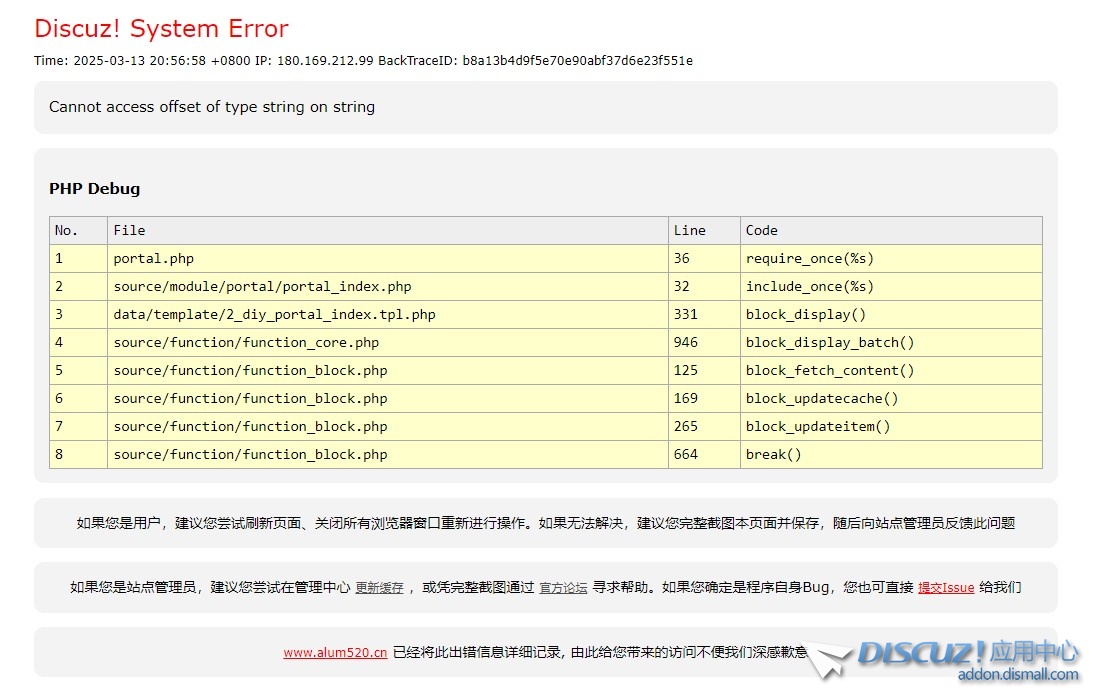Screen dimensions: 1097x700
Task: Select the function_block.php file cell in row 8
Action: (388, 455)
